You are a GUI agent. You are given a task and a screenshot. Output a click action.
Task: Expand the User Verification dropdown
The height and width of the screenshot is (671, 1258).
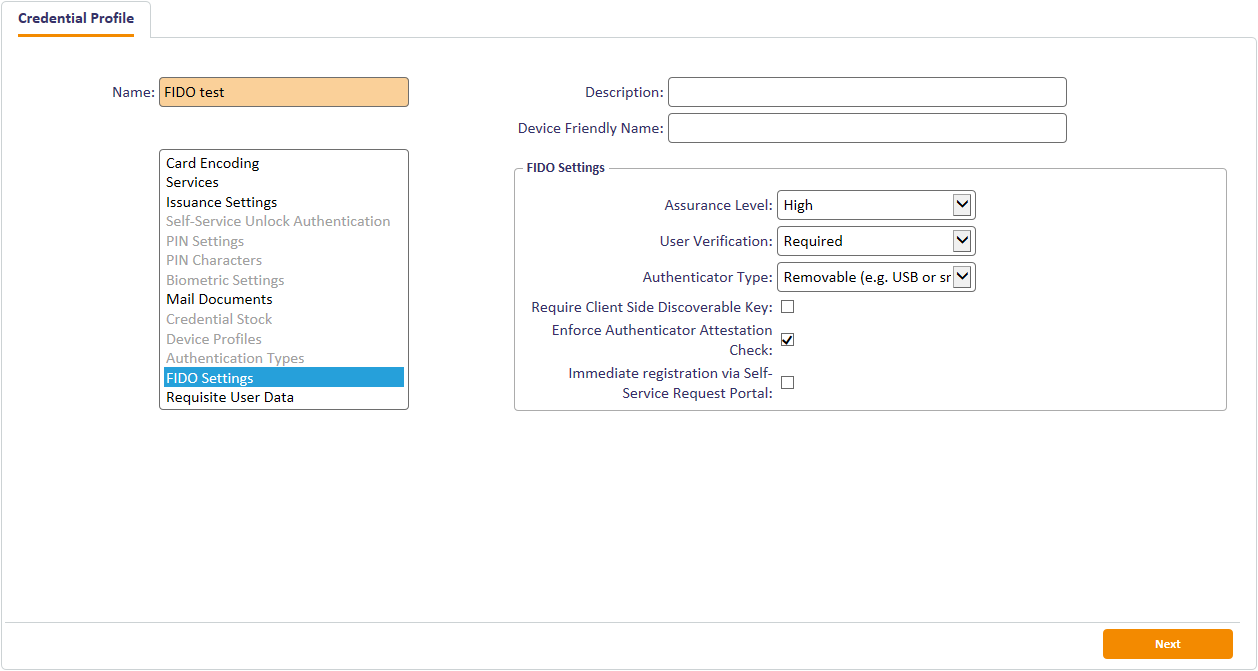[875, 241]
